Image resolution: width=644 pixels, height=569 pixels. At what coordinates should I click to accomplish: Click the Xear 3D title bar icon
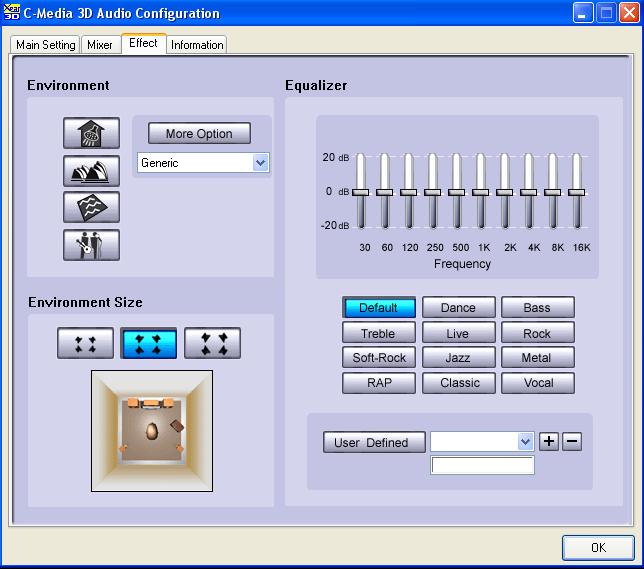click(x=11, y=12)
